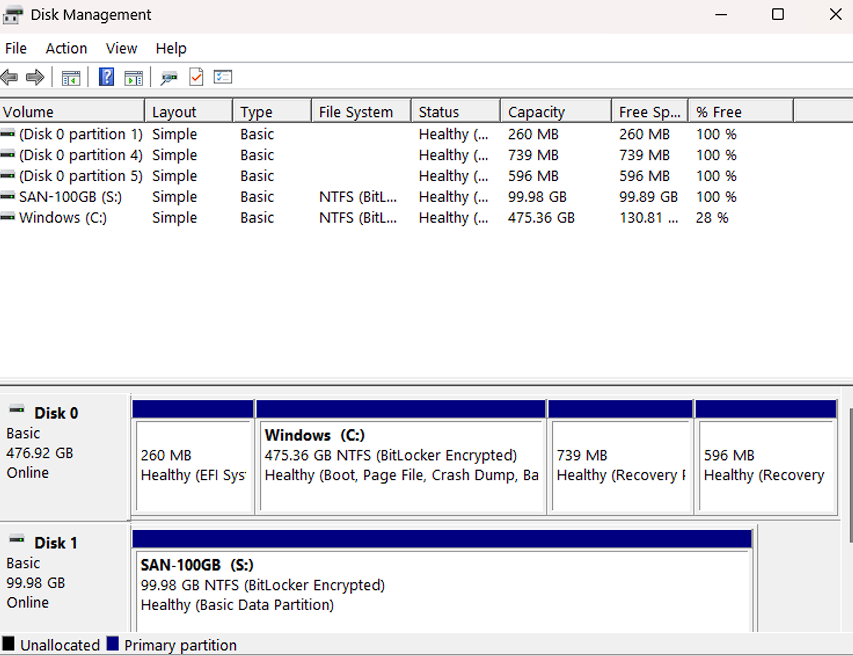Open the File menu
This screenshot has height=656, width=853.
[x=15, y=48]
